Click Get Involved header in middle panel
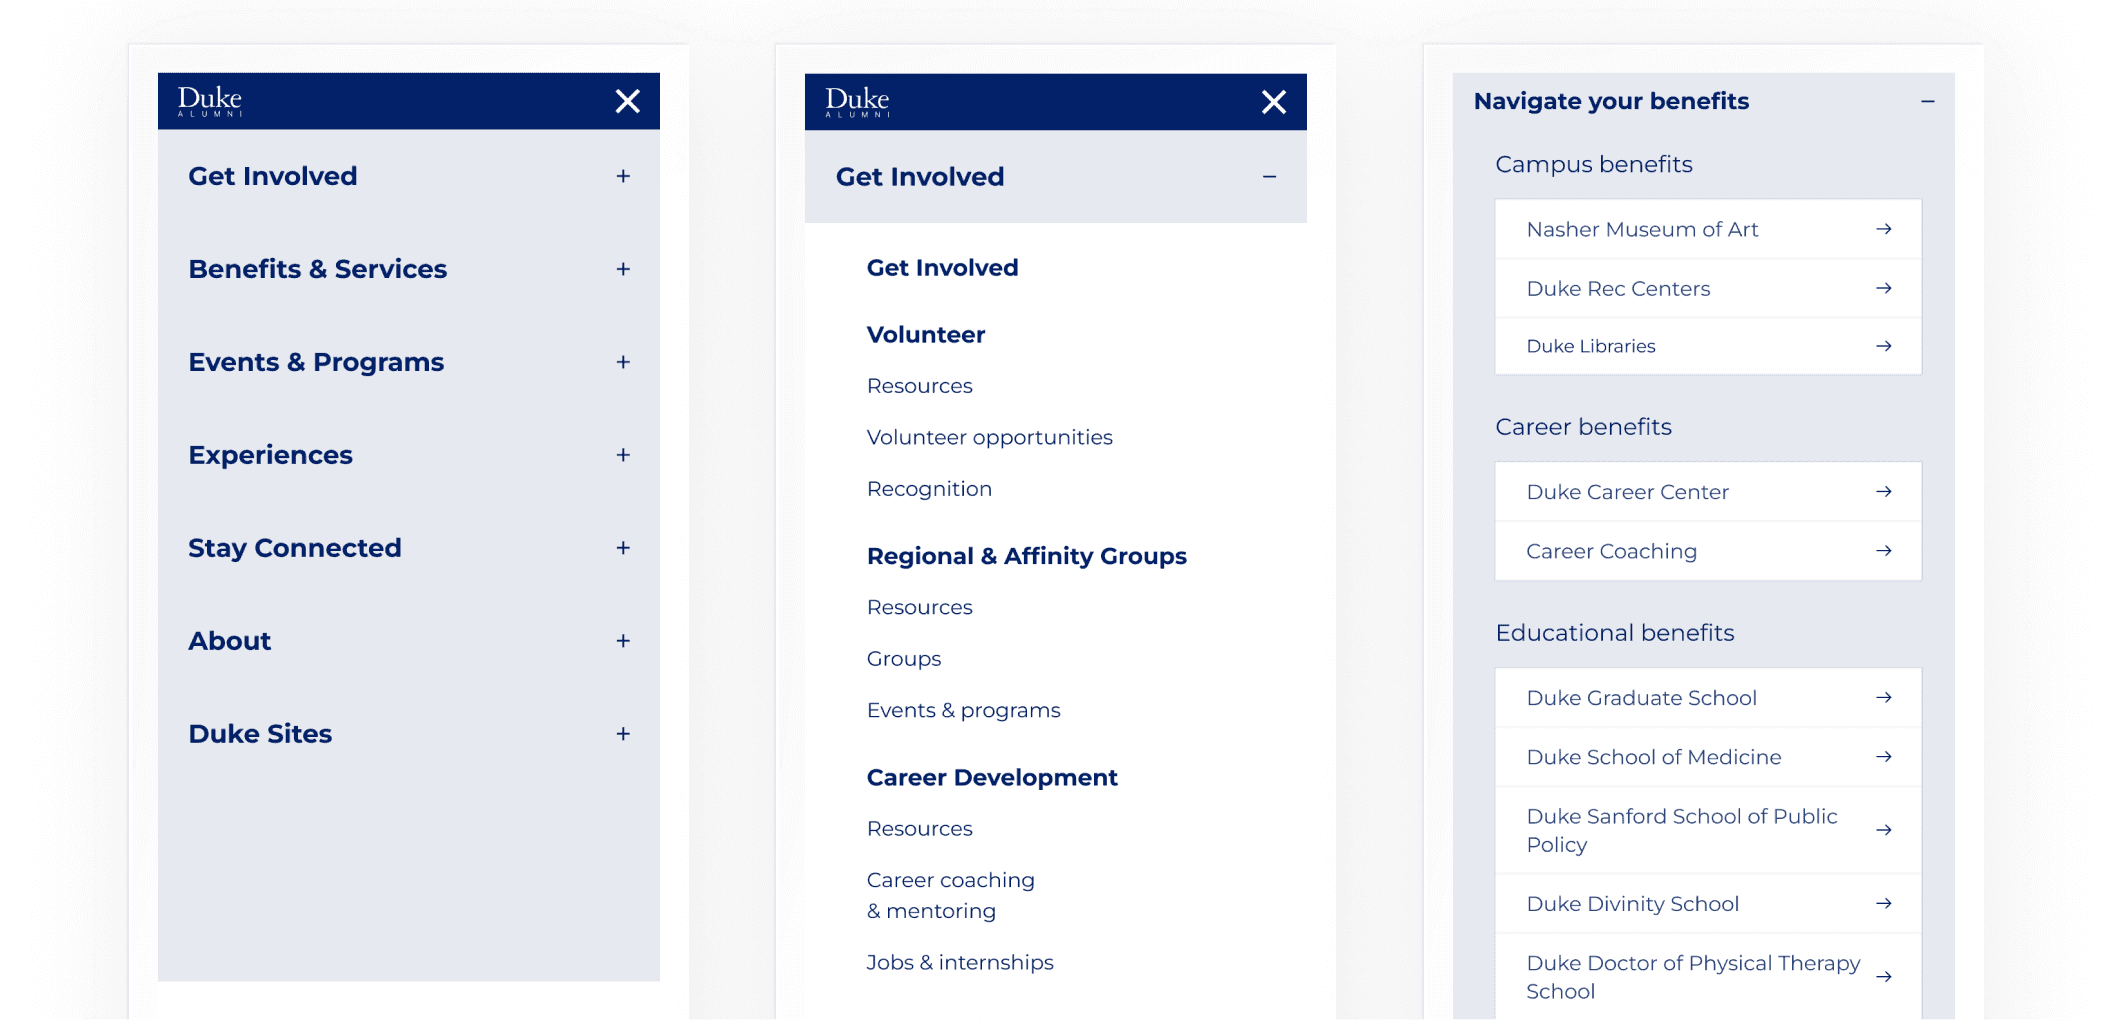 (1056, 177)
